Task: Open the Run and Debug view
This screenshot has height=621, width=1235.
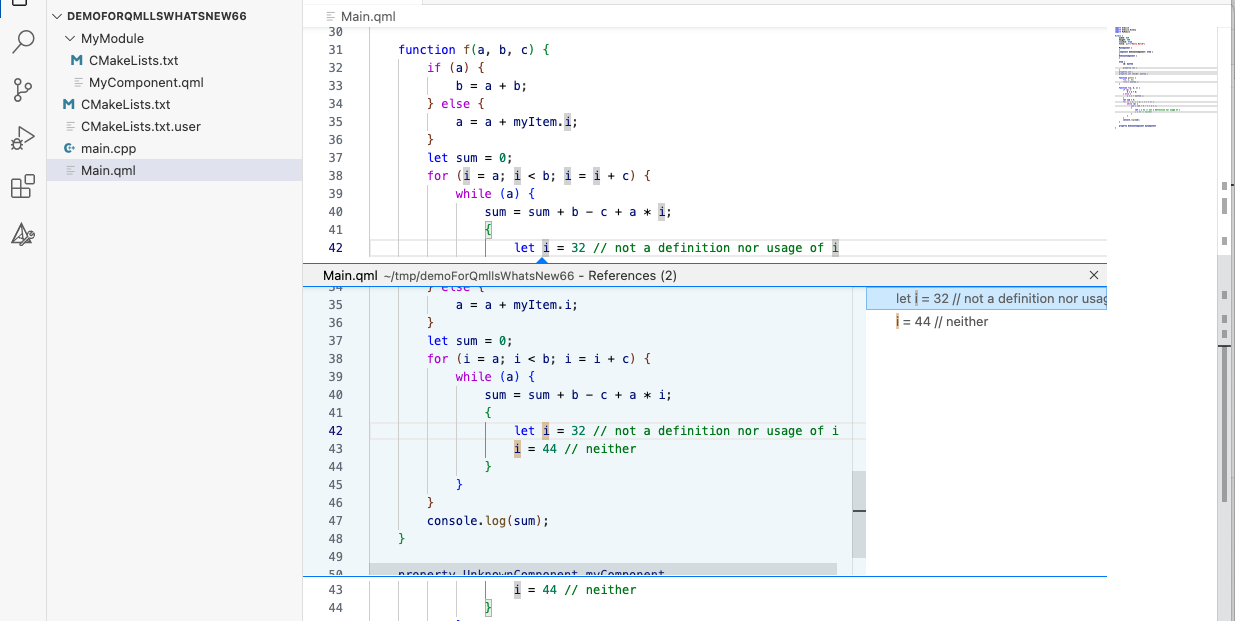Action: pos(23,138)
